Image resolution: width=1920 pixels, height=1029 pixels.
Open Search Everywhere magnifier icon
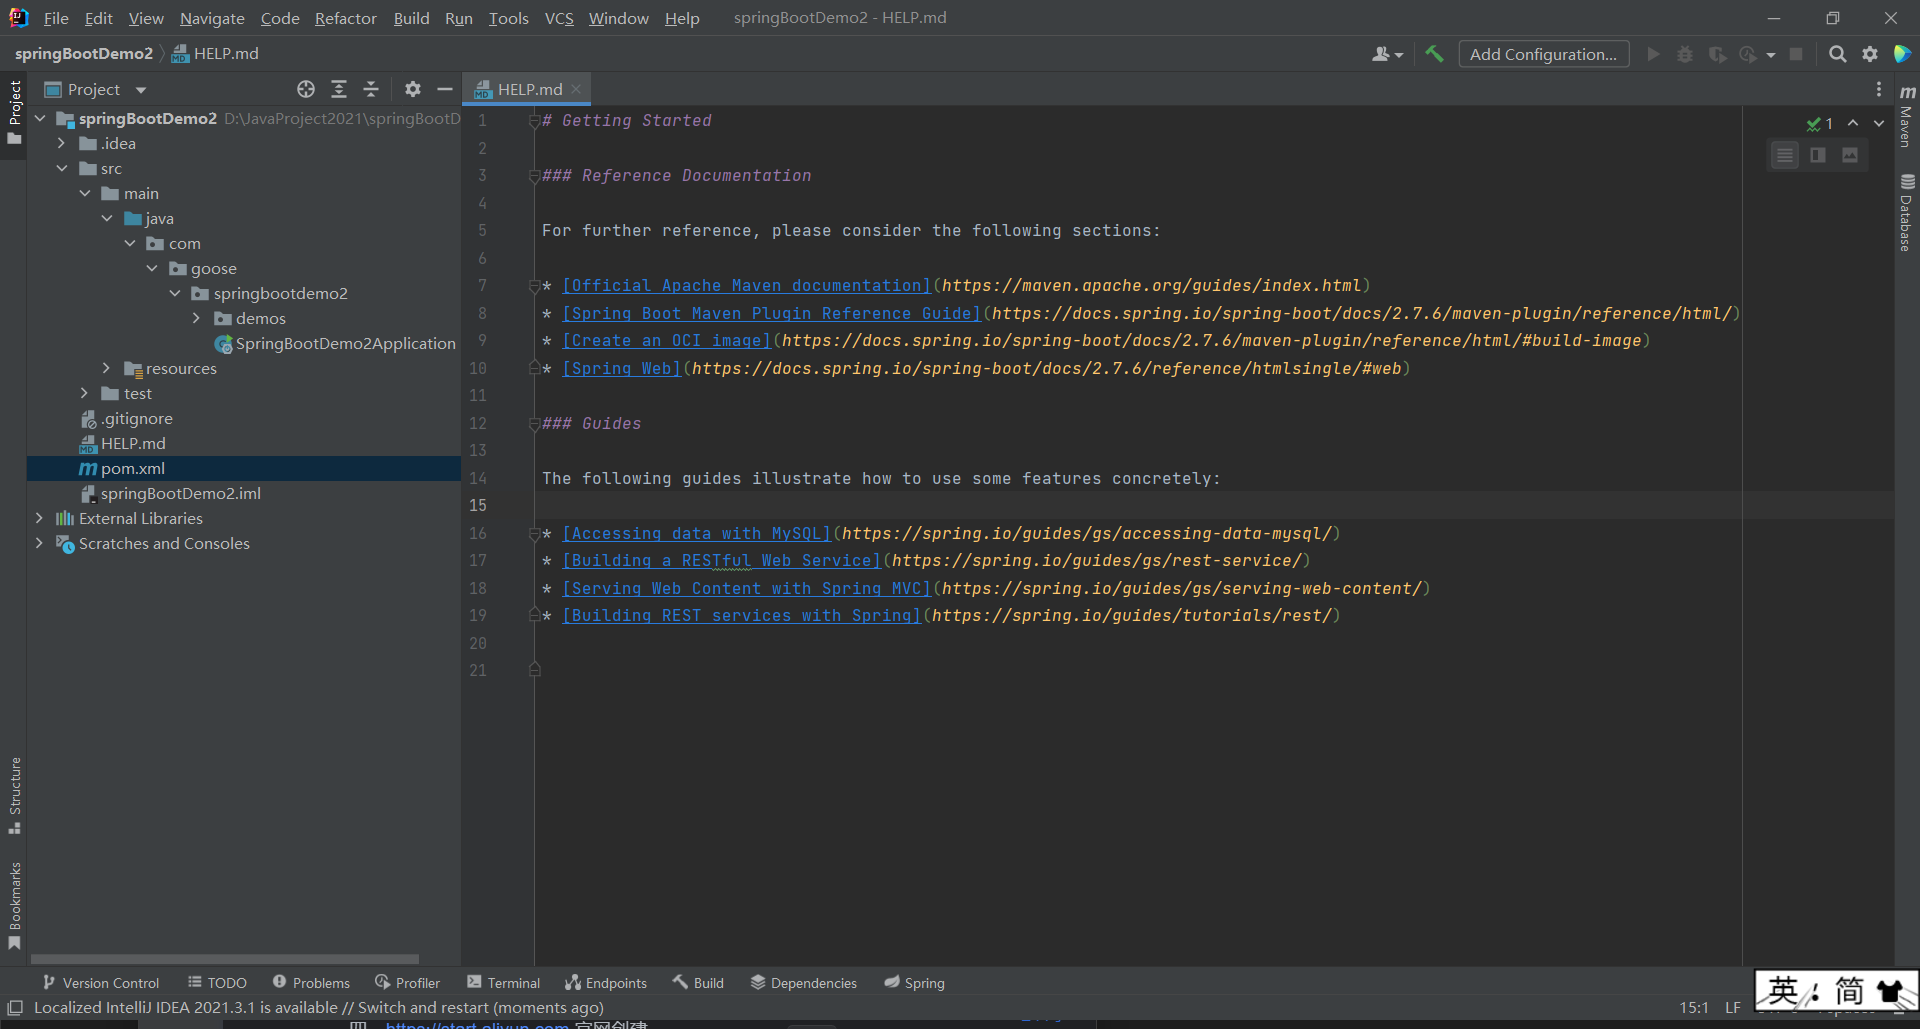point(1837,54)
